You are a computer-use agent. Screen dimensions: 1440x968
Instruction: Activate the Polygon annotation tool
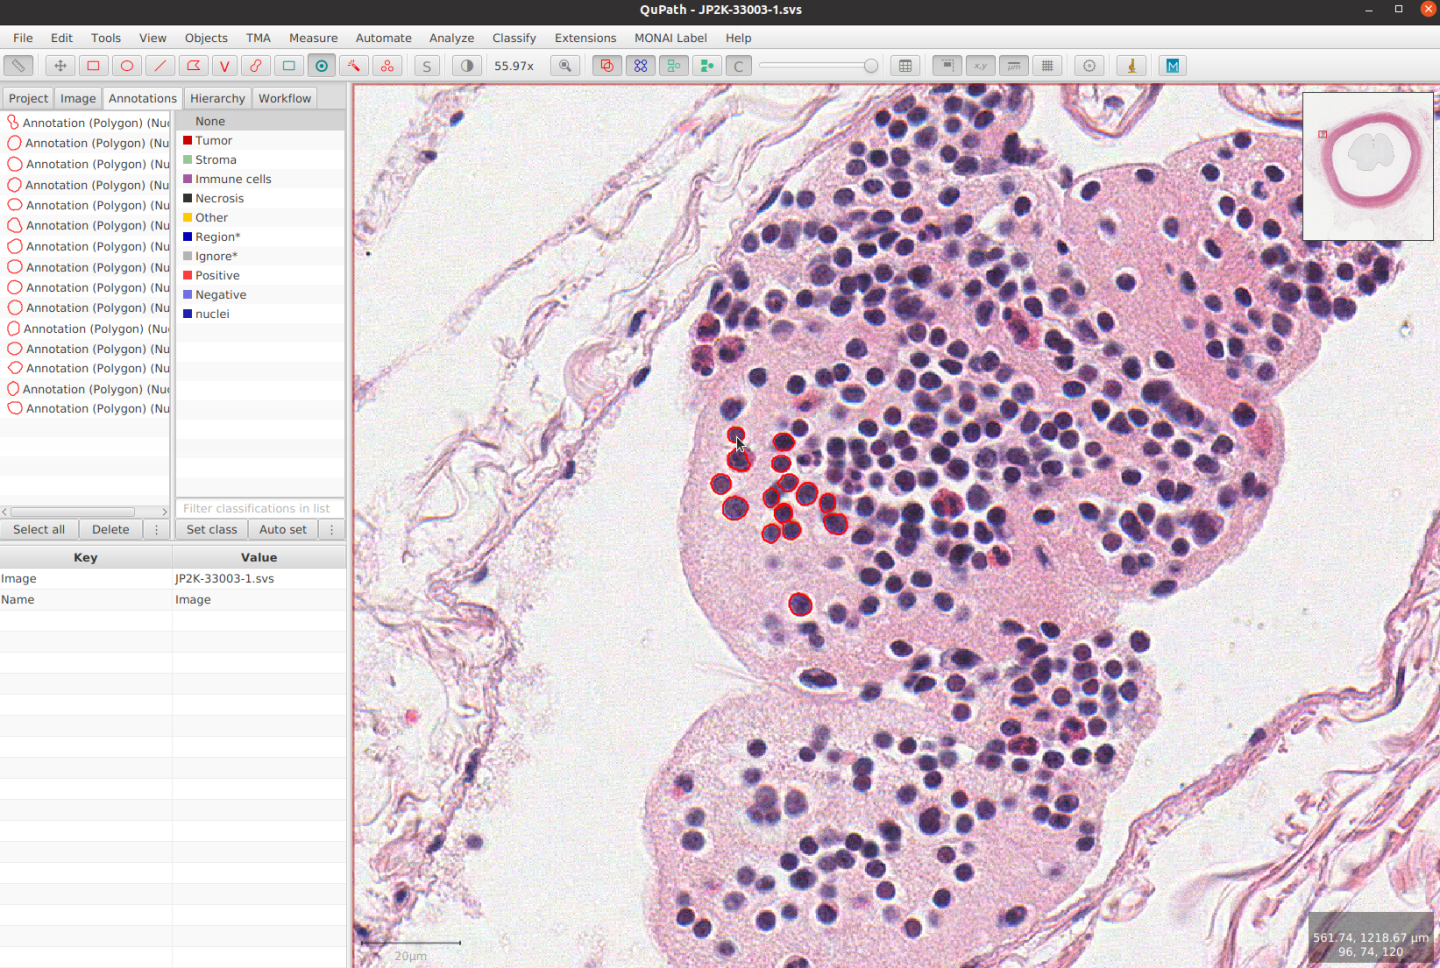[192, 66]
